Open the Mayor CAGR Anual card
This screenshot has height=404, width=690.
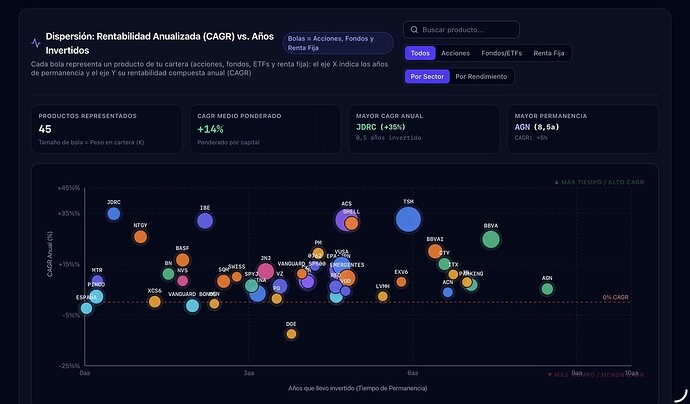click(424, 129)
